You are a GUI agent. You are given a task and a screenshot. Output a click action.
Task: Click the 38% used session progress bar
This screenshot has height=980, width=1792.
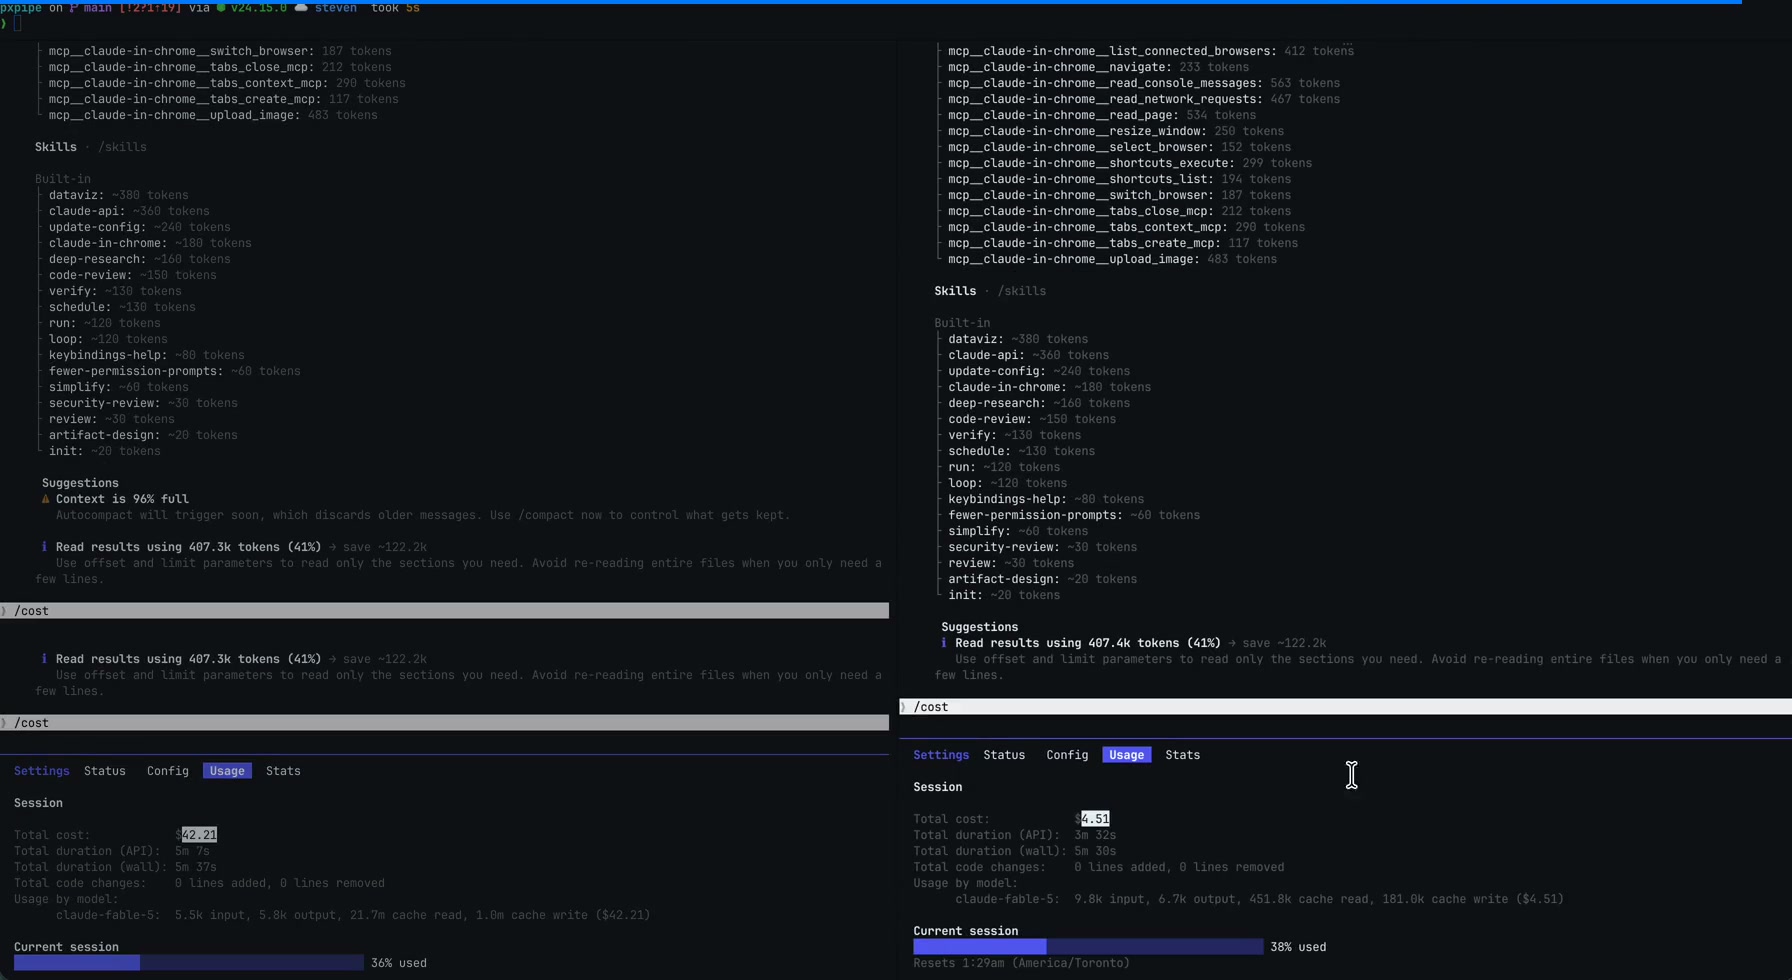pos(1088,947)
